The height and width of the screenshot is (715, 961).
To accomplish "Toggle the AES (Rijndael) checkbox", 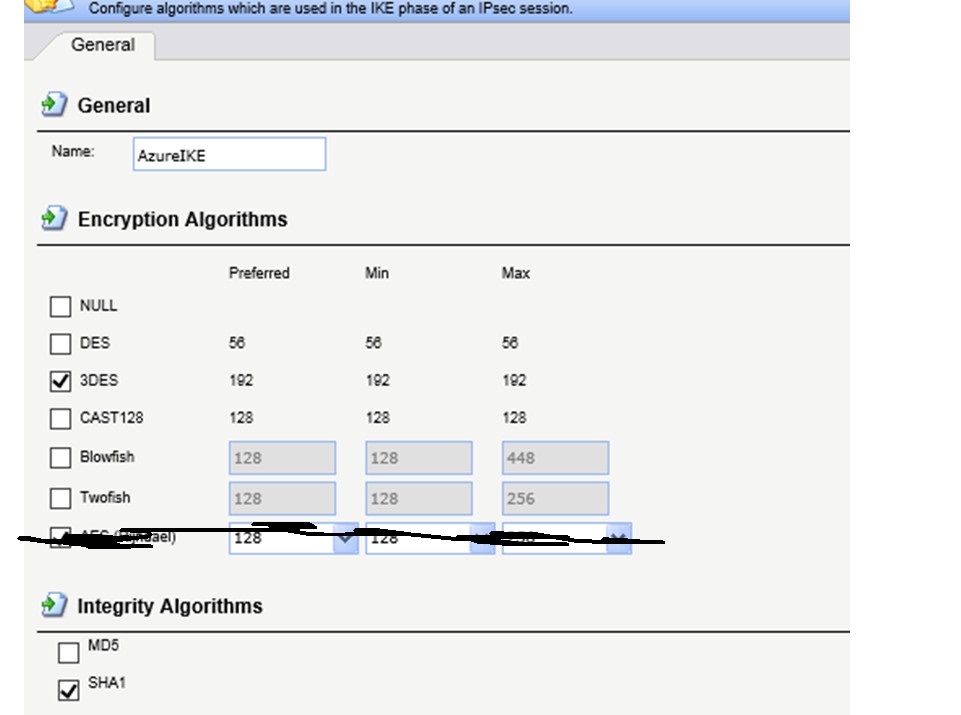I will click(x=61, y=538).
